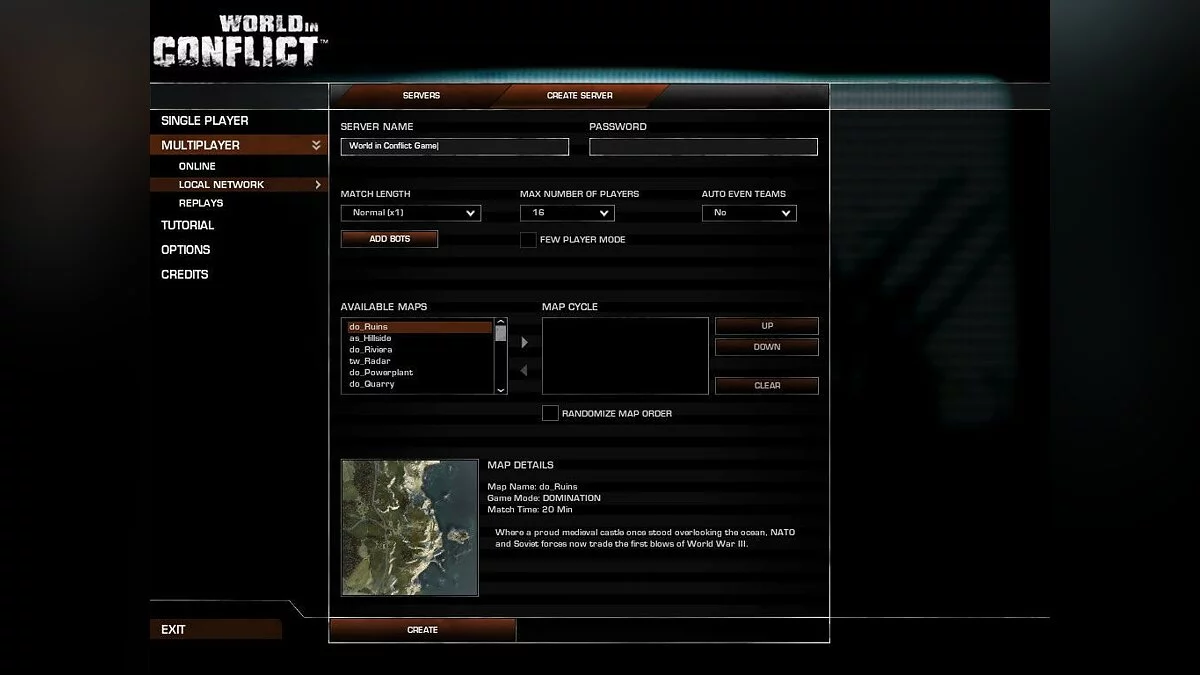Switch to the Create Server tab

580,96
